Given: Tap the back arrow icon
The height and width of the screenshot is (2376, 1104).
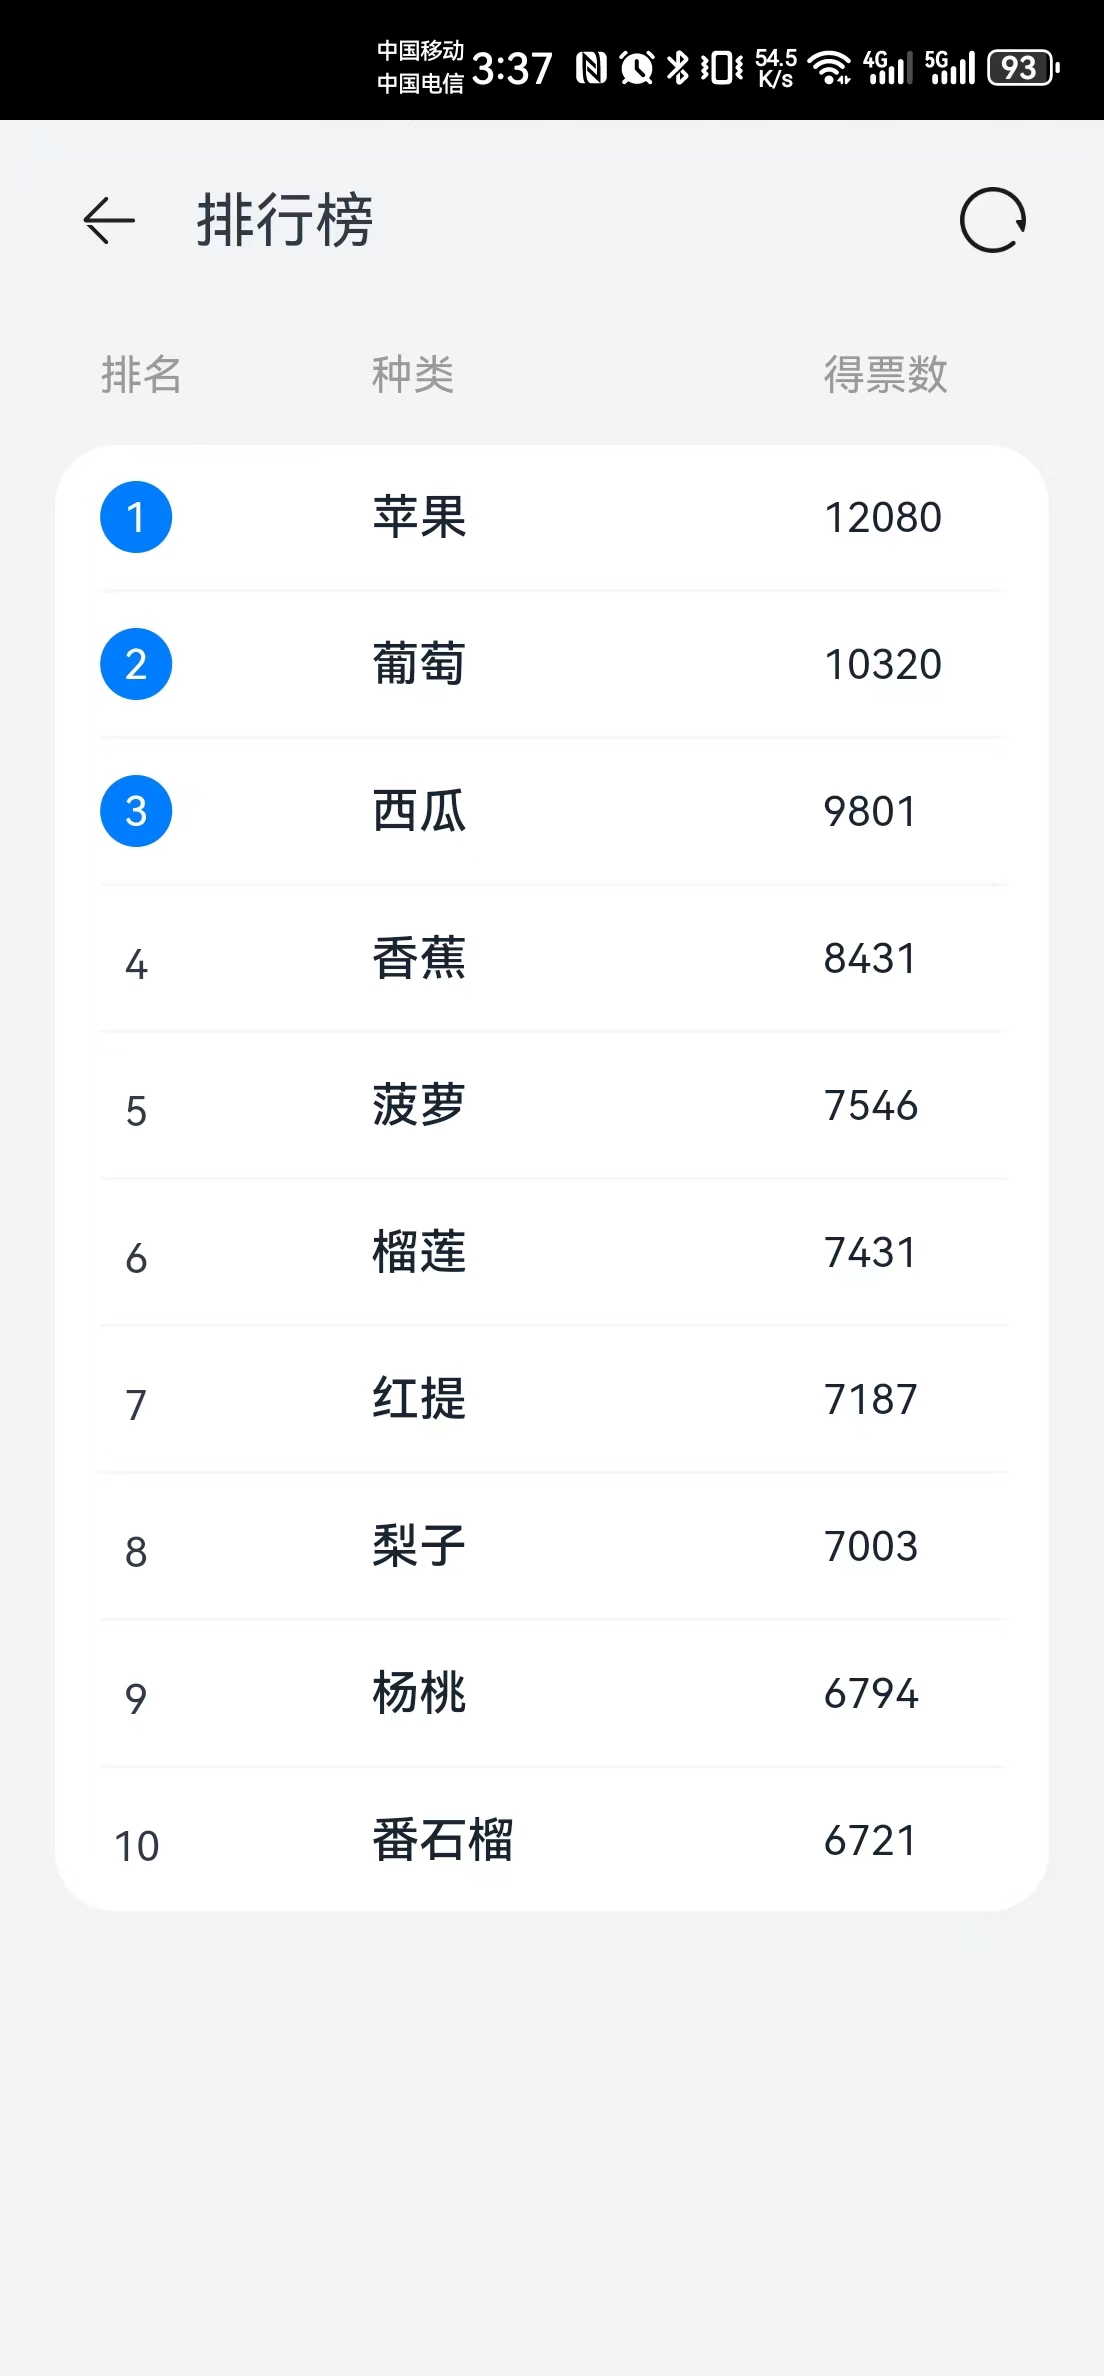Looking at the screenshot, I should [x=109, y=220].
